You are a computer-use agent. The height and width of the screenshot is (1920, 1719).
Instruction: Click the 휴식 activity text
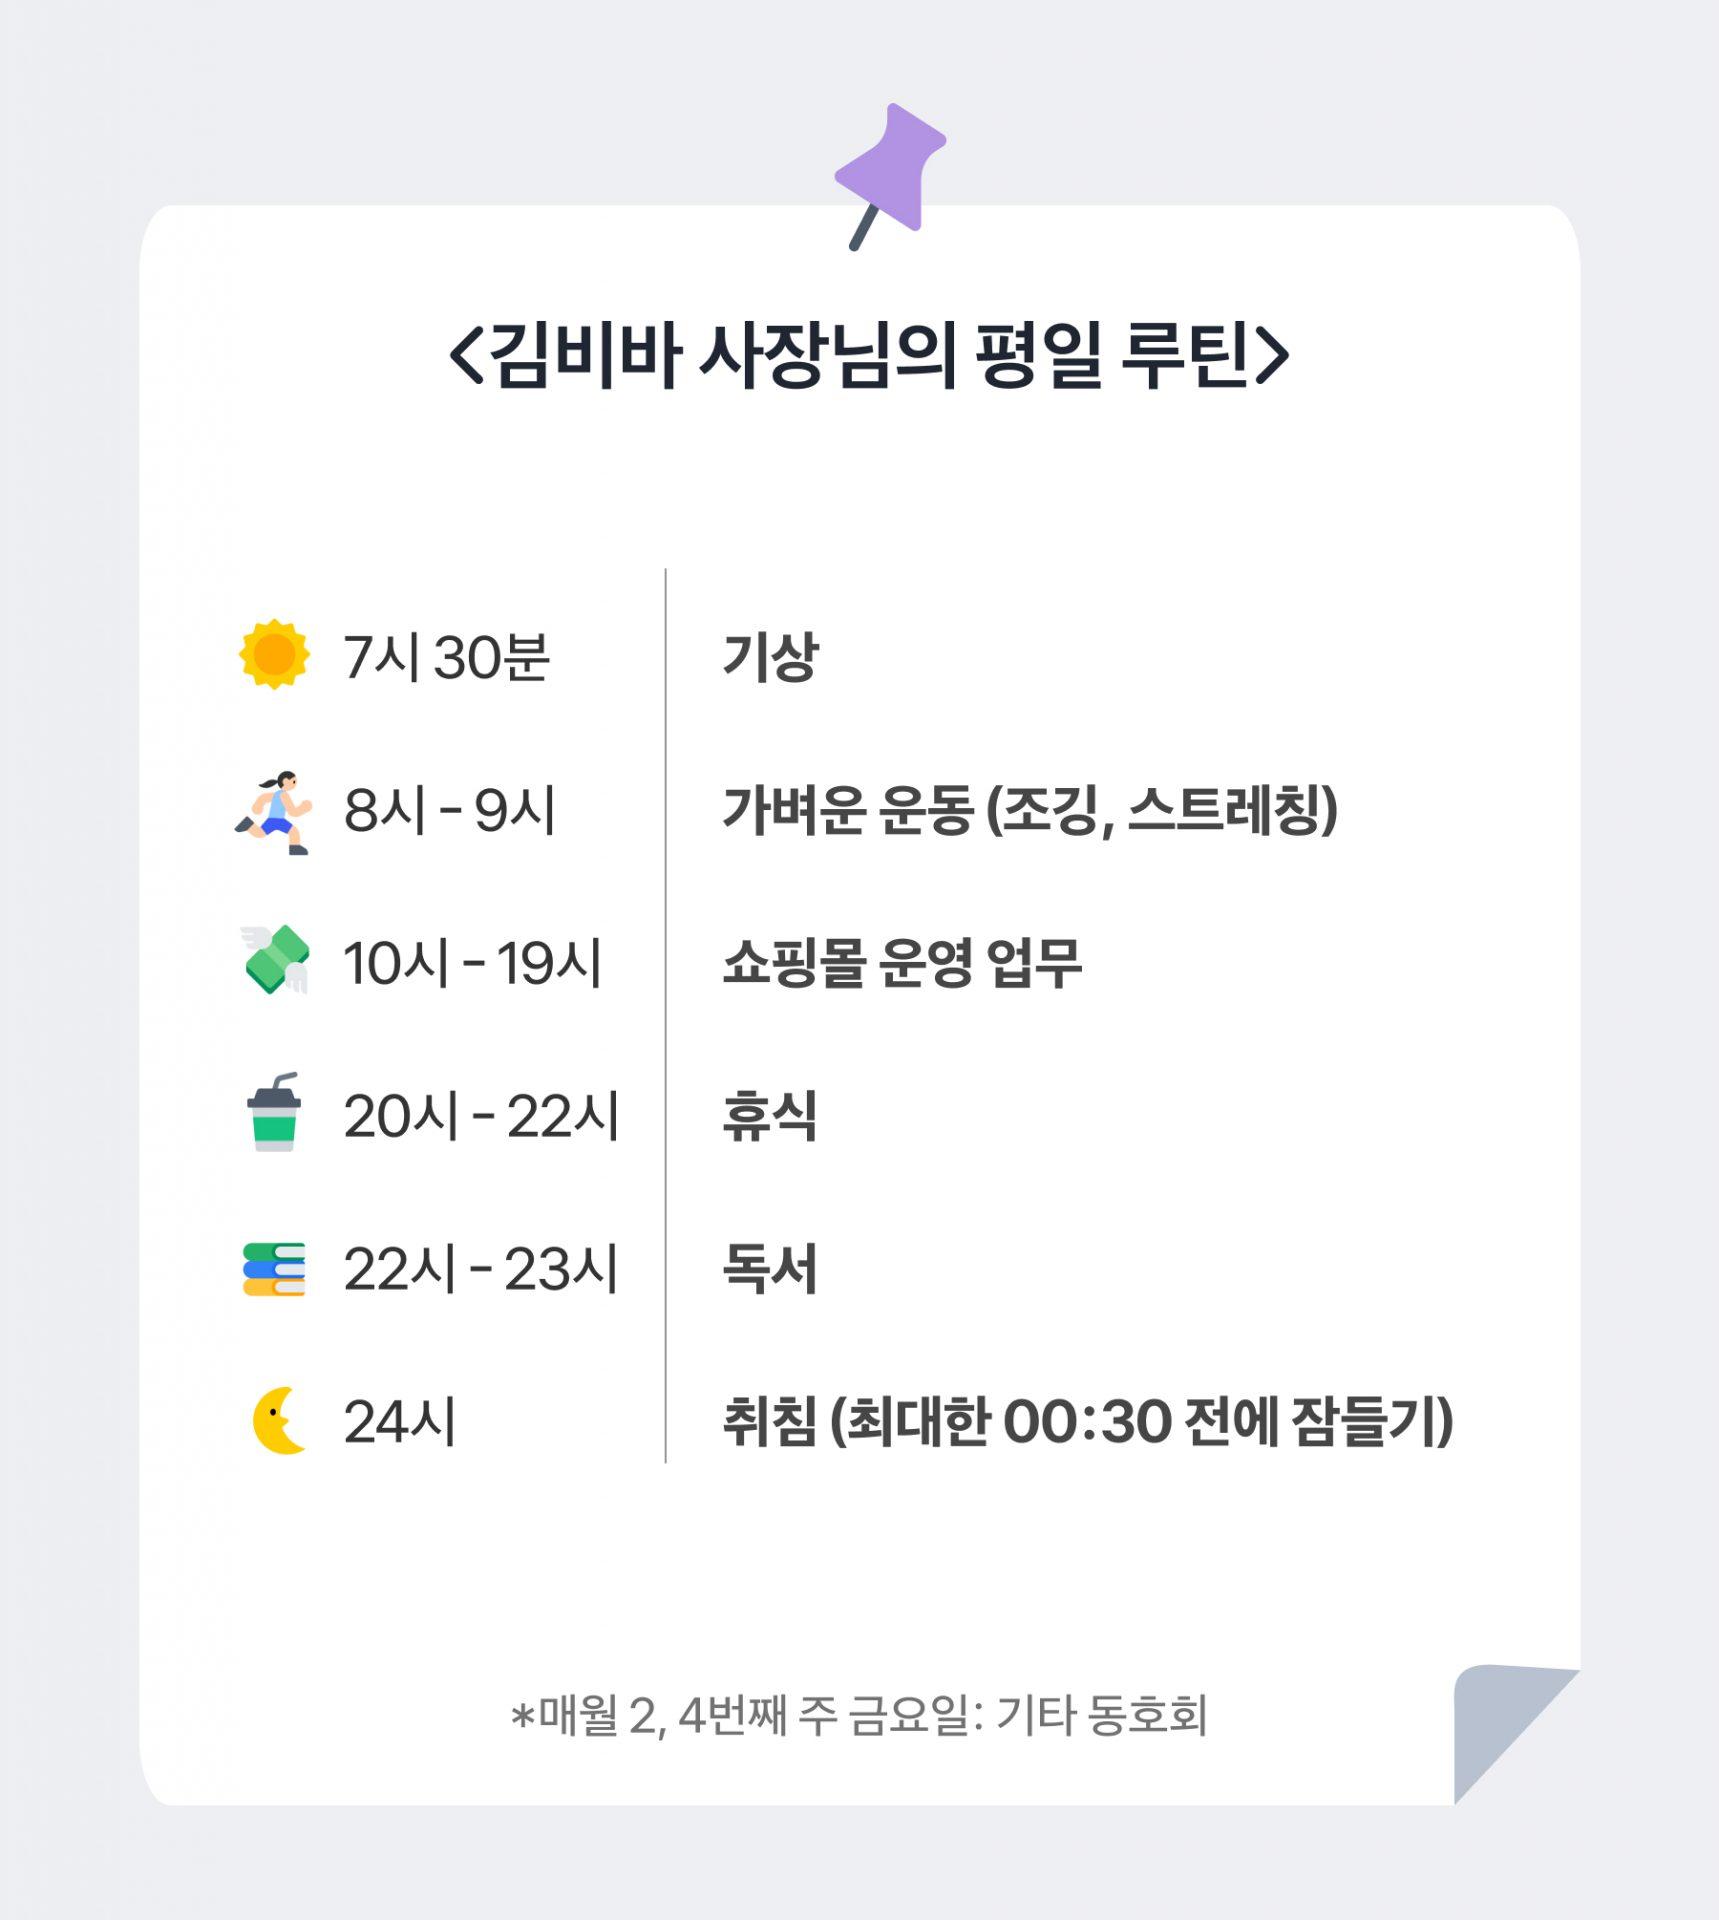(x=769, y=1116)
